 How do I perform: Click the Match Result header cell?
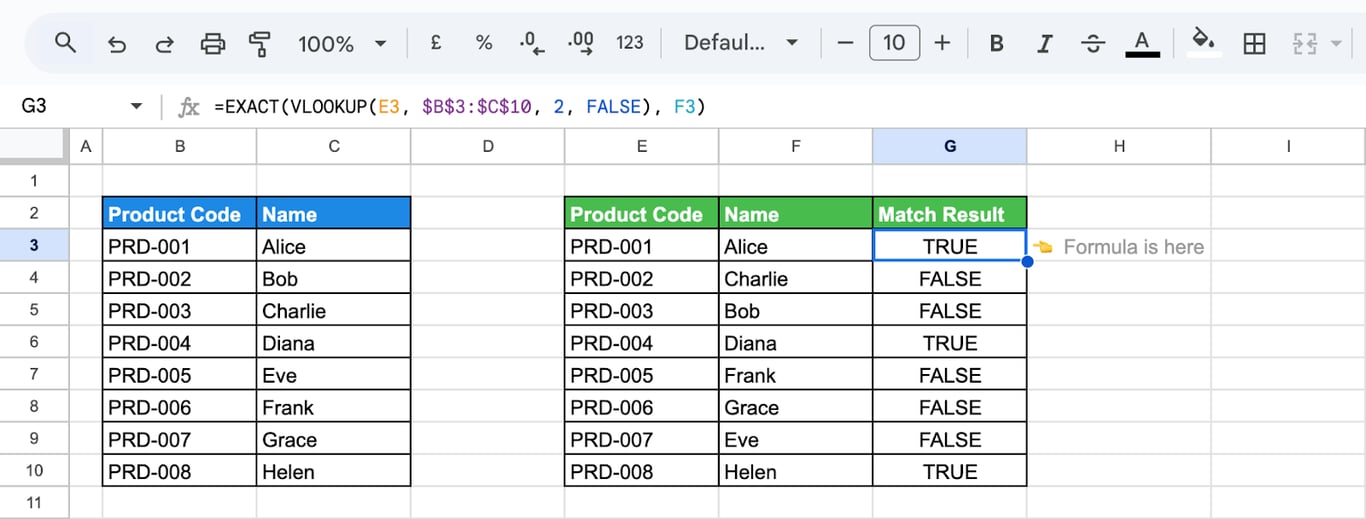pos(950,214)
